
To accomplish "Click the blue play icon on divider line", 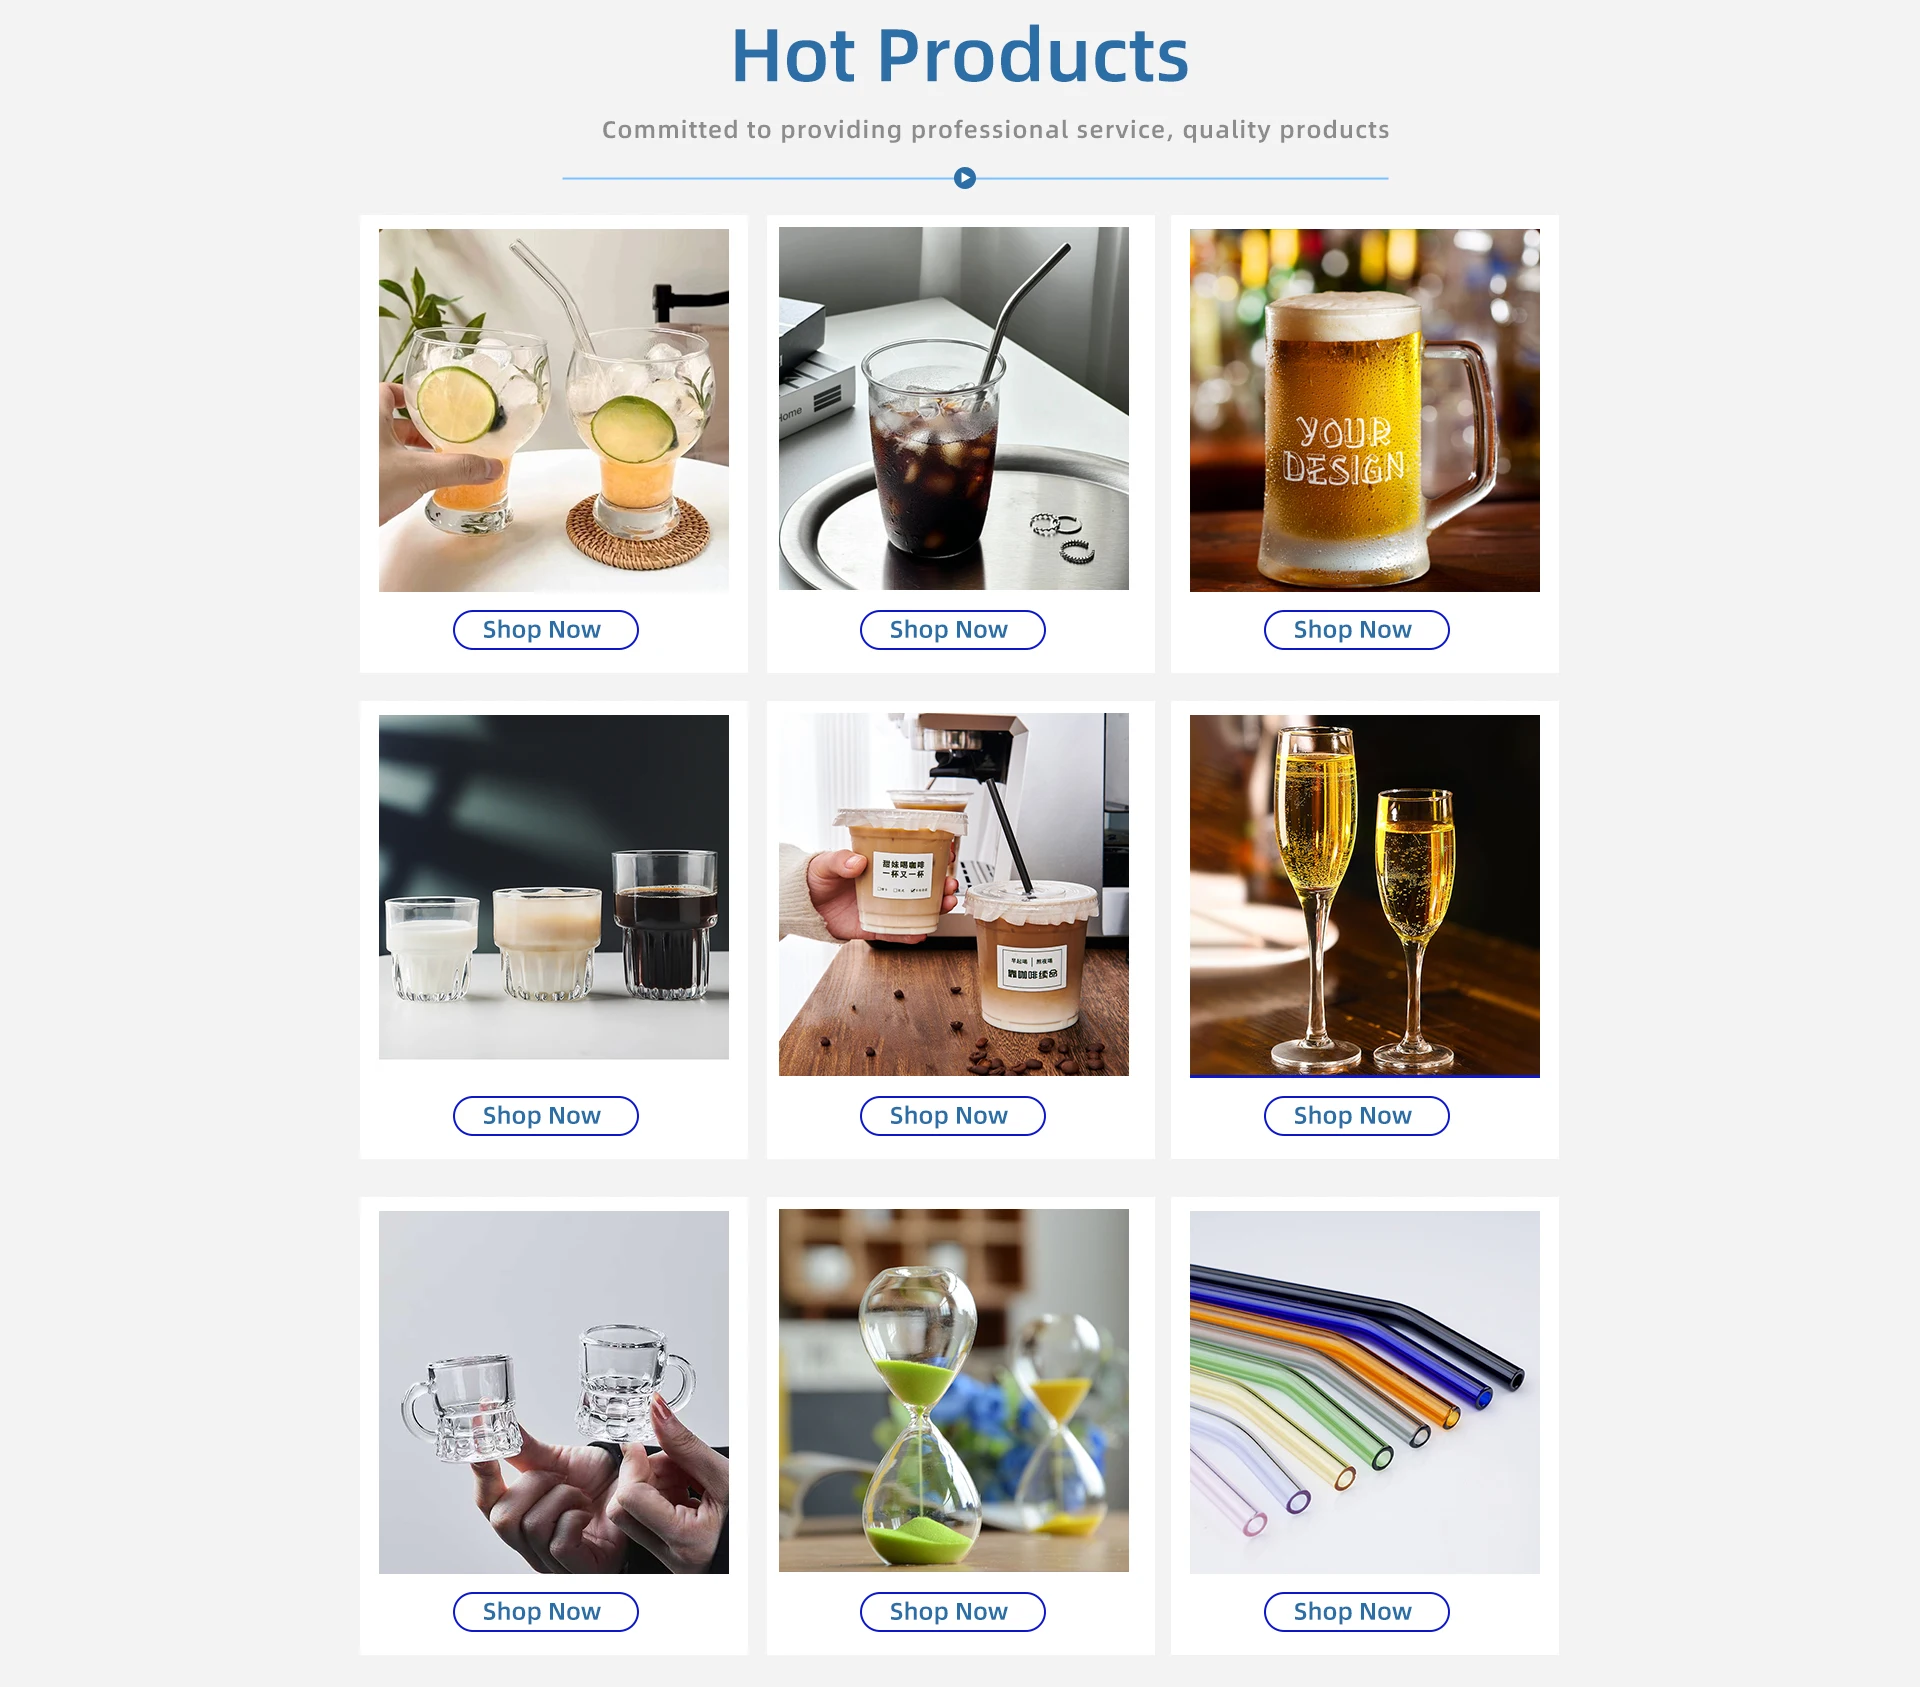I will click(964, 178).
